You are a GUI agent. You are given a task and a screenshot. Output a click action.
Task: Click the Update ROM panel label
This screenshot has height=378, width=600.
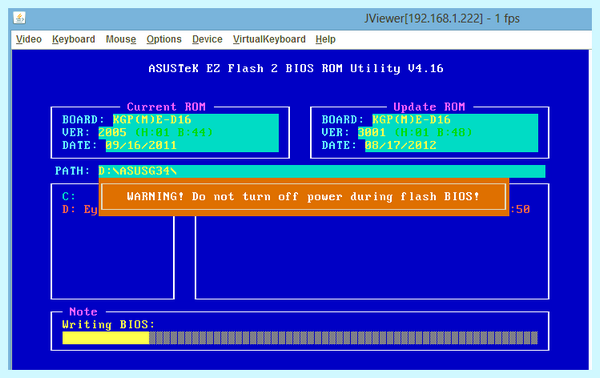(x=429, y=106)
